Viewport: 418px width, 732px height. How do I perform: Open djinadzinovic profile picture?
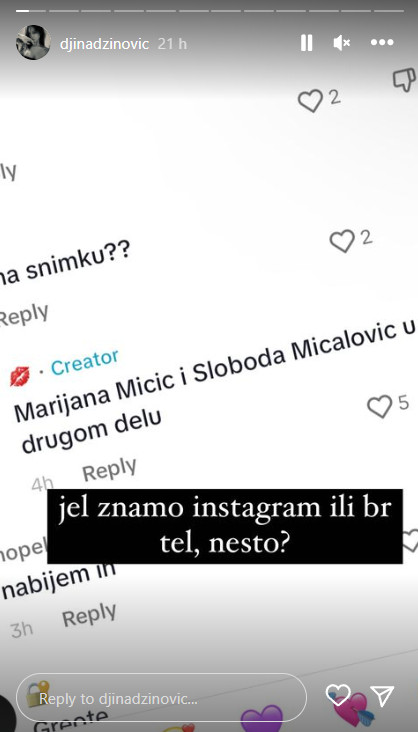pyautogui.click(x=33, y=42)
